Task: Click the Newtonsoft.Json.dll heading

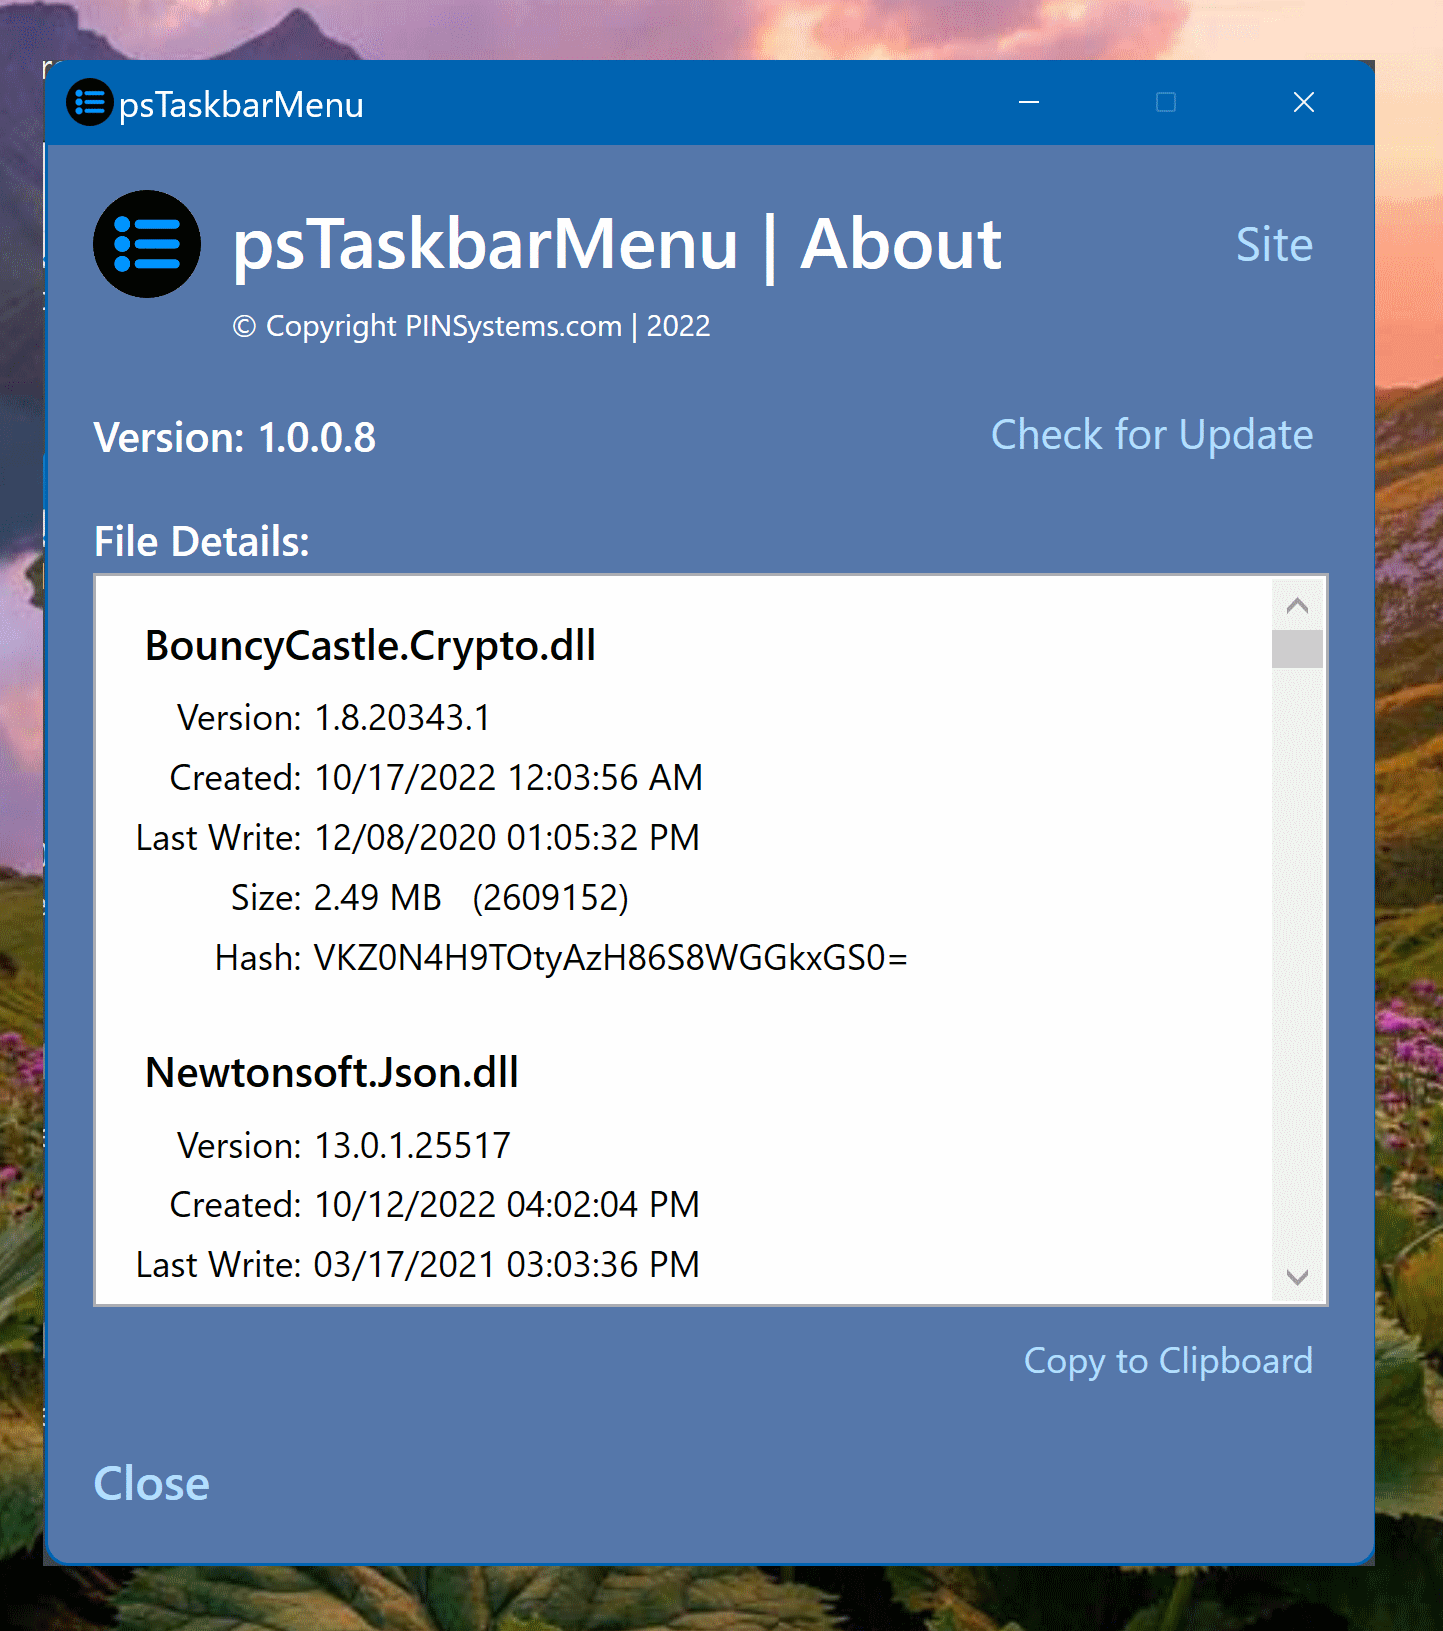Action: [x=331, y=1073]
